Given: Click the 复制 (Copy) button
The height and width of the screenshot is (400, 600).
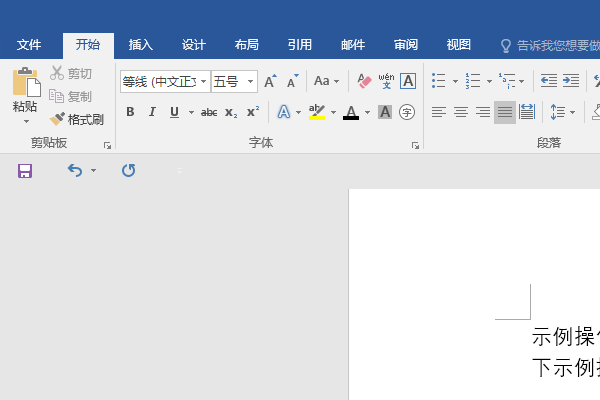Looking at the screenshot, I should tap(71, 96).
